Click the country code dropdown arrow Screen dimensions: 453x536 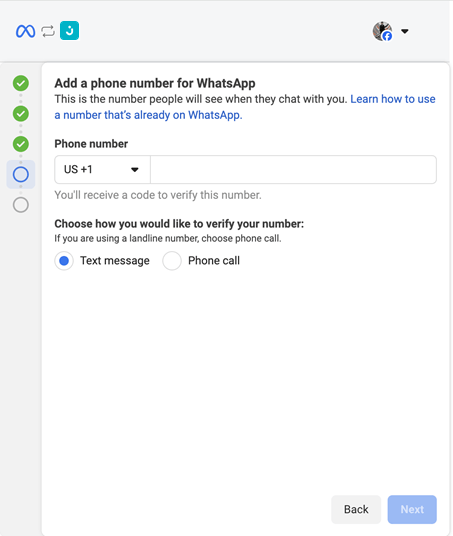point(135,170)
